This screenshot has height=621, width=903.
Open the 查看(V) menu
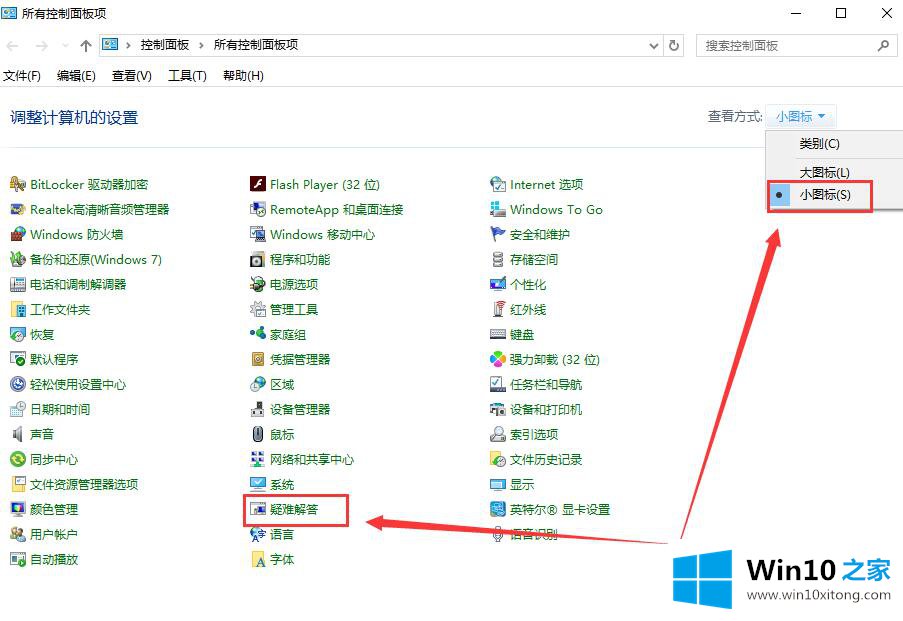click(131, 76)
